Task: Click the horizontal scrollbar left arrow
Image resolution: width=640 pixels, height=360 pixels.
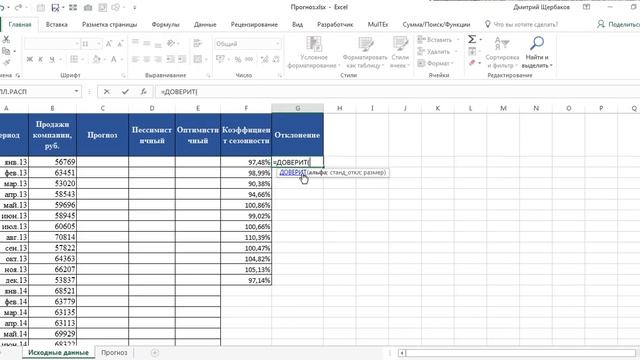Action: click(x=402, y=353)
